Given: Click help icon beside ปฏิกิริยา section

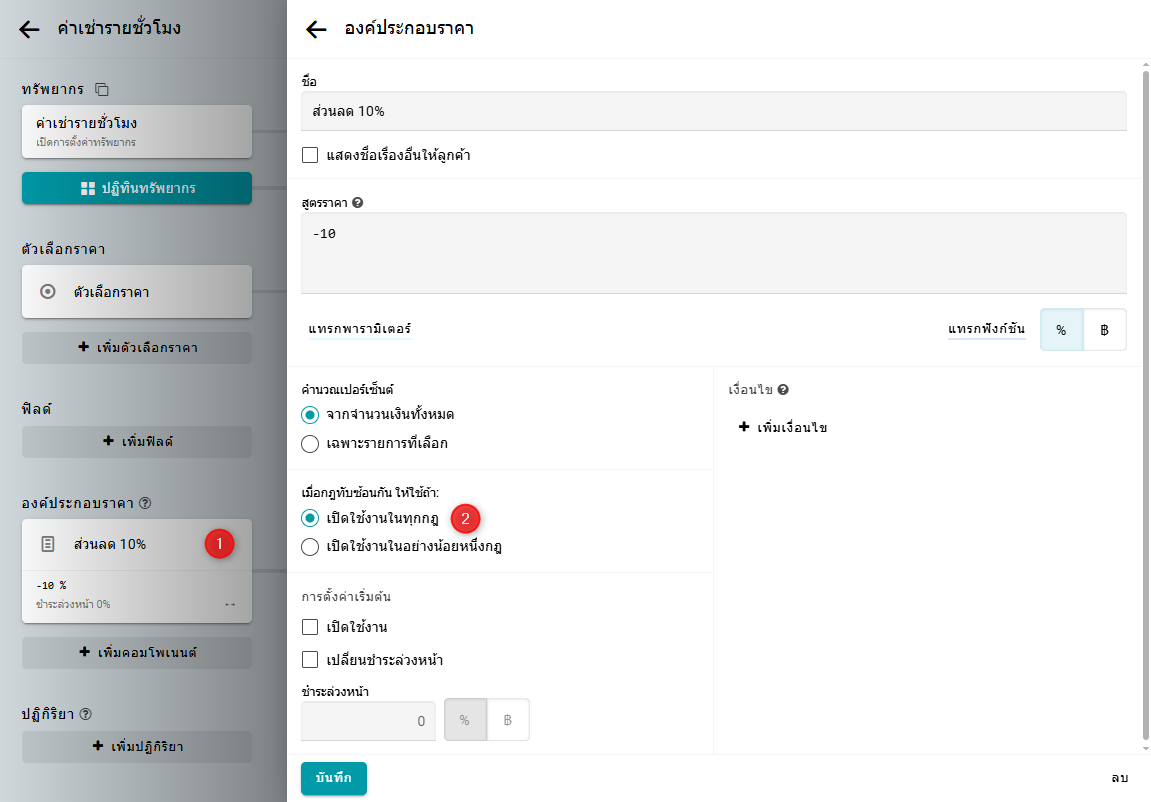Looking at the screenshot, I should tap(85, 714).
